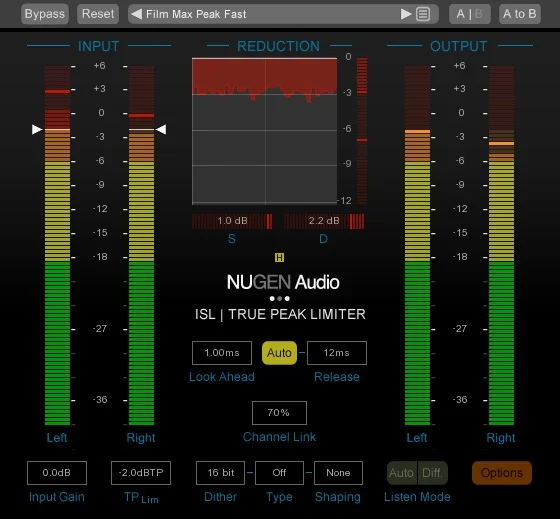Image resolution: width=560 pixels, height=519 pixels.
Task: Copy settings with A to B
Action: pyautogui.click(x=520, y=14)
